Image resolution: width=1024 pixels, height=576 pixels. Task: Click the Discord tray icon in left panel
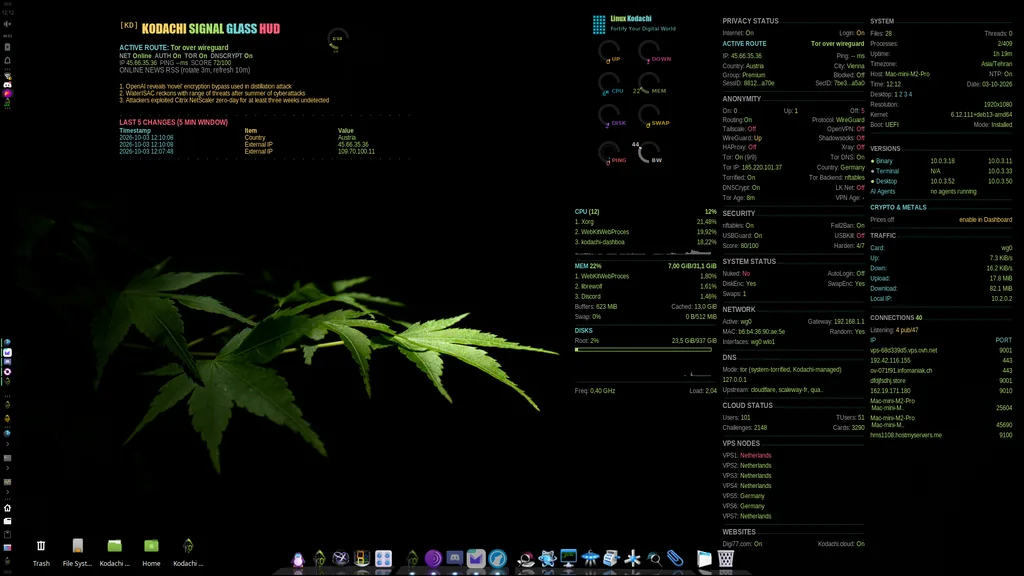point(7,85)
